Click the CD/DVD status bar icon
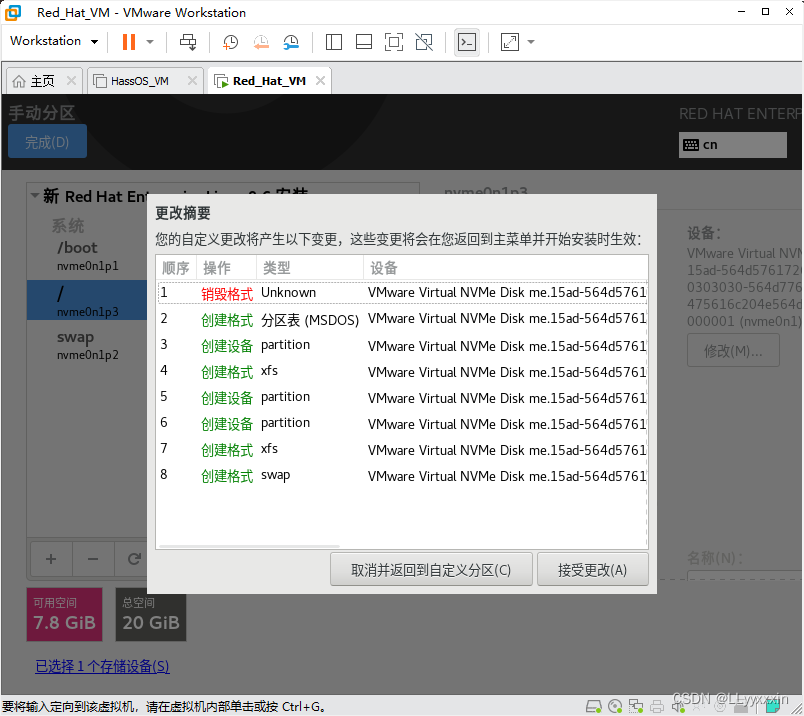 [x=615, y=705]
